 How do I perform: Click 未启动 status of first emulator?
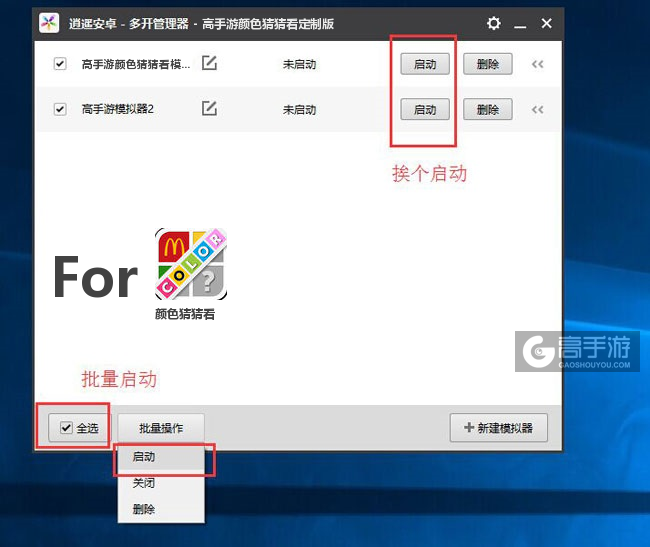pyautogui.click(x=299, y=64)
